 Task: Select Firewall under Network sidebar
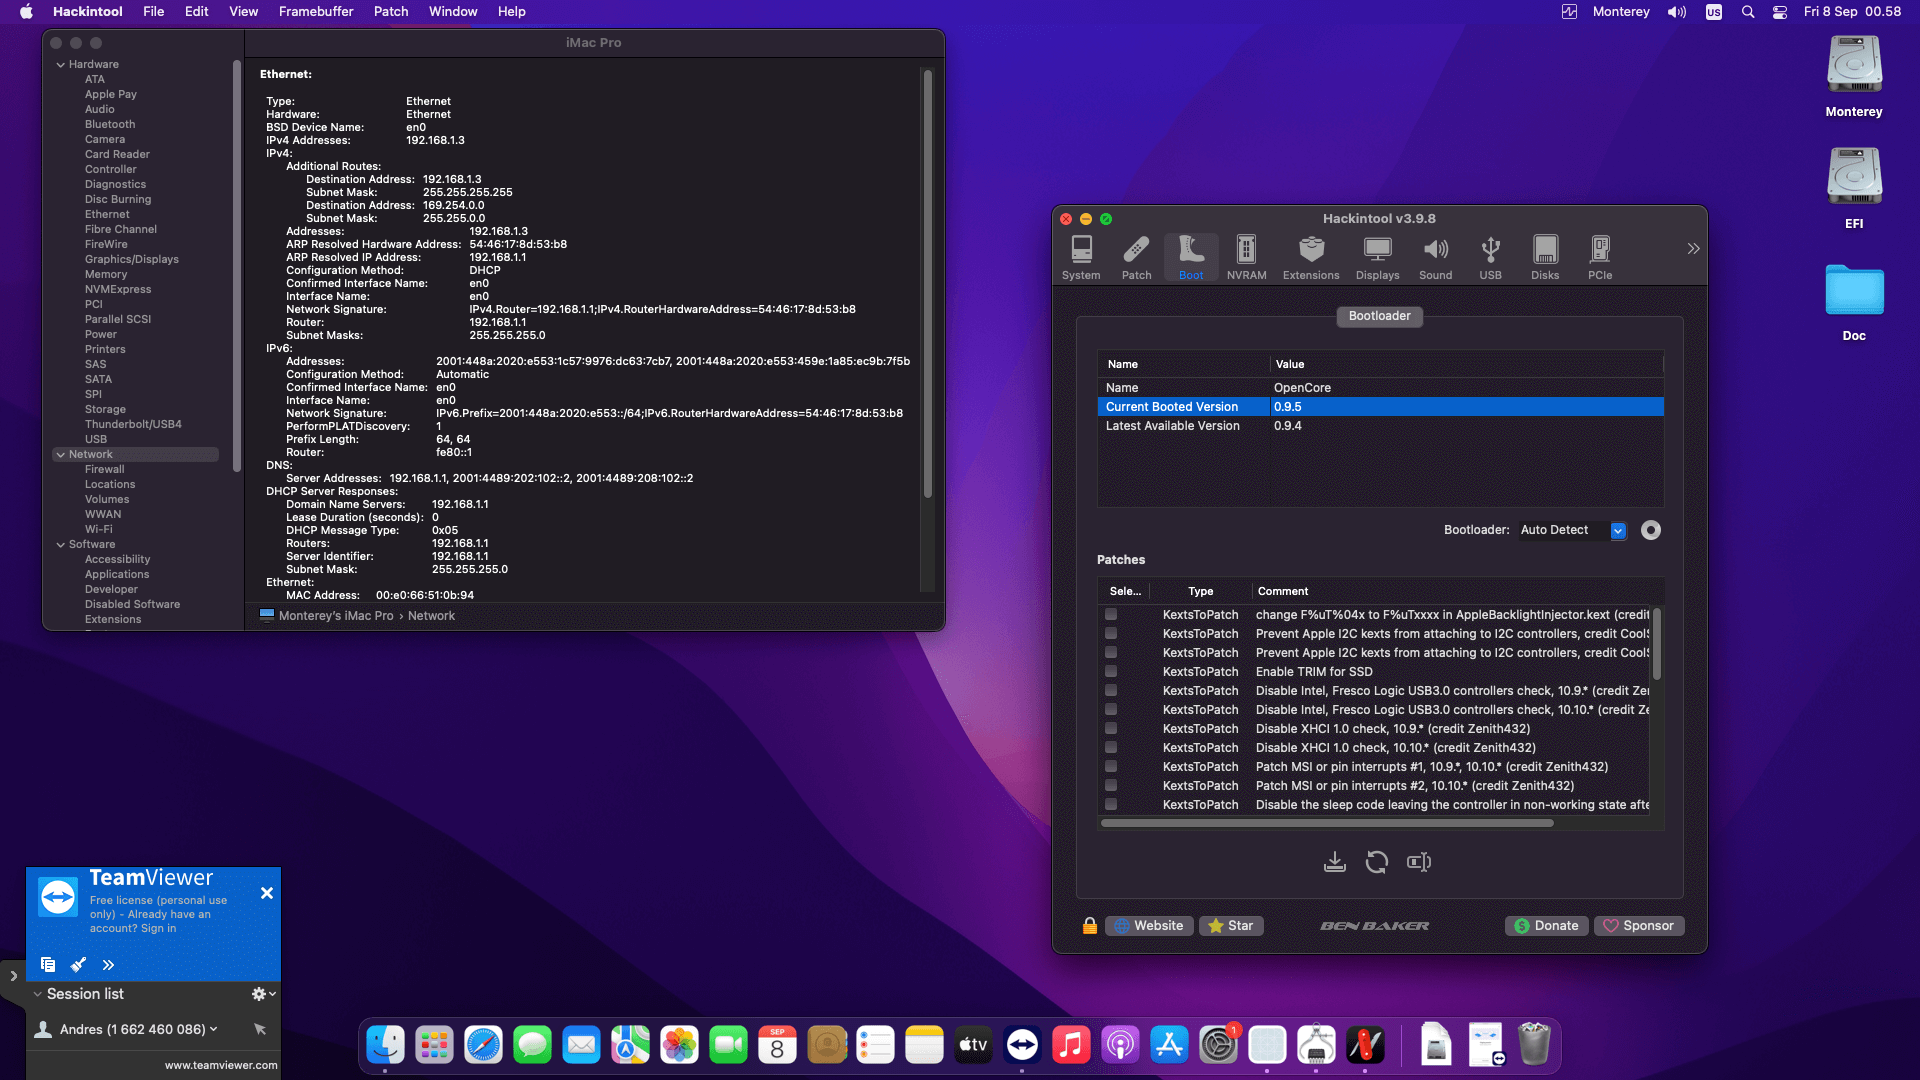tap(104, 469)
